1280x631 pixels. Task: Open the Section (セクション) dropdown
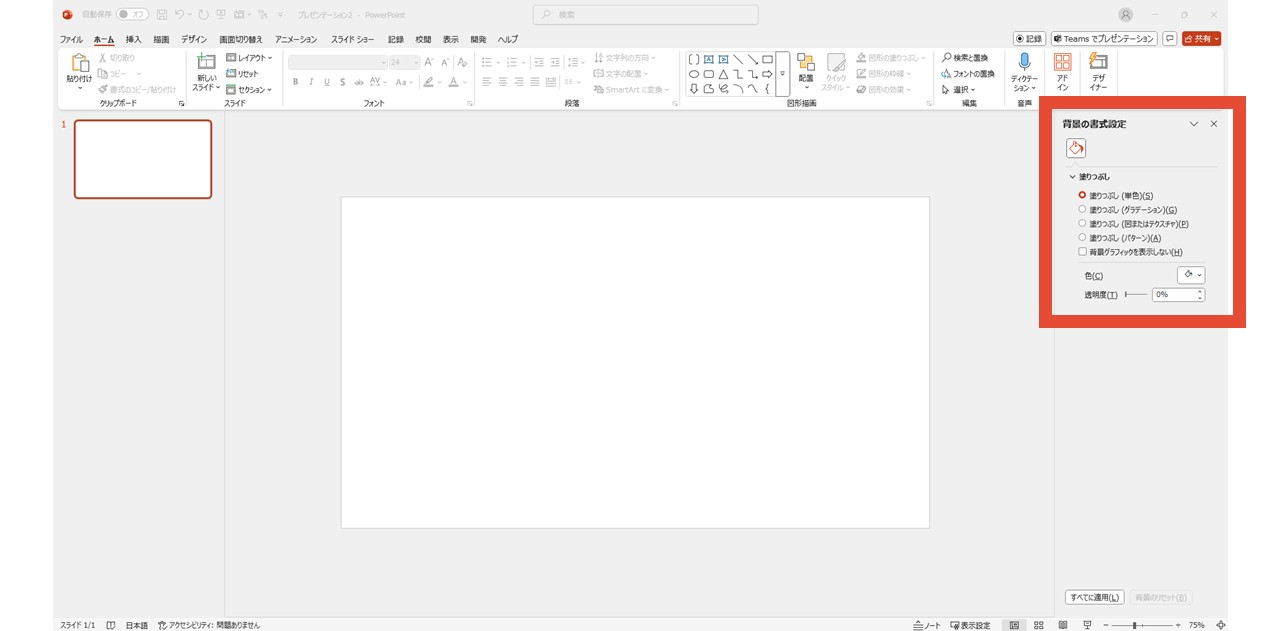coord(249,90)
